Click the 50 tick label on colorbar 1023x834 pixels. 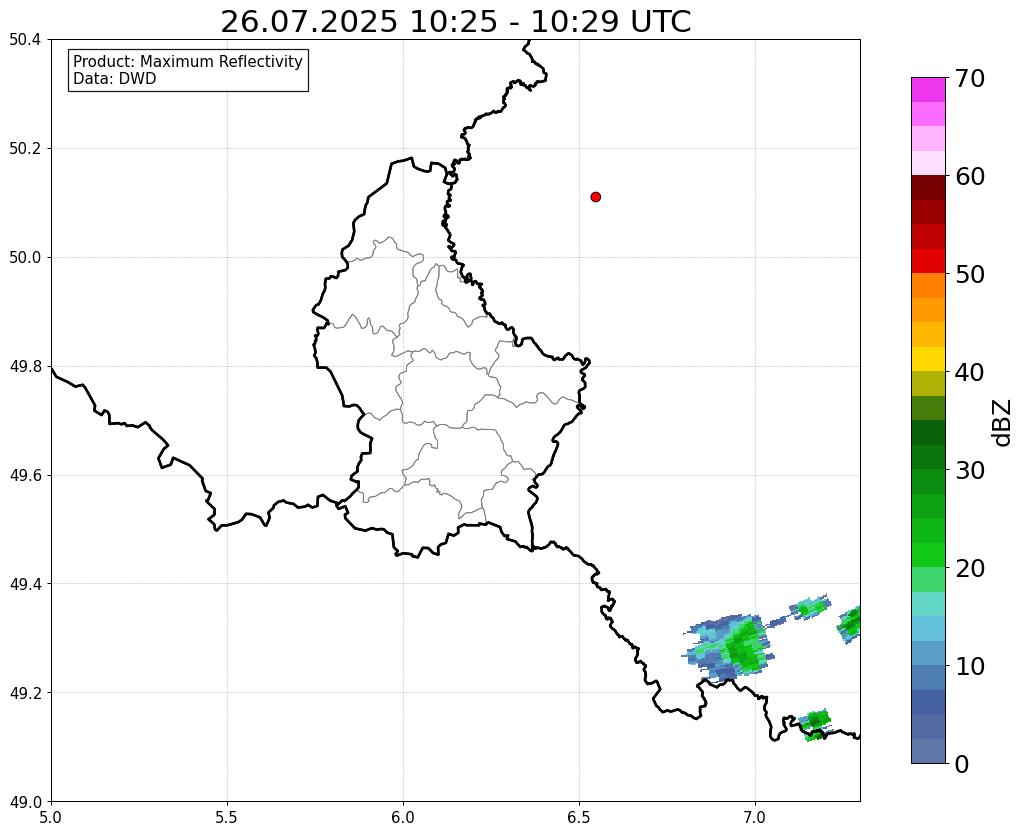970,274
